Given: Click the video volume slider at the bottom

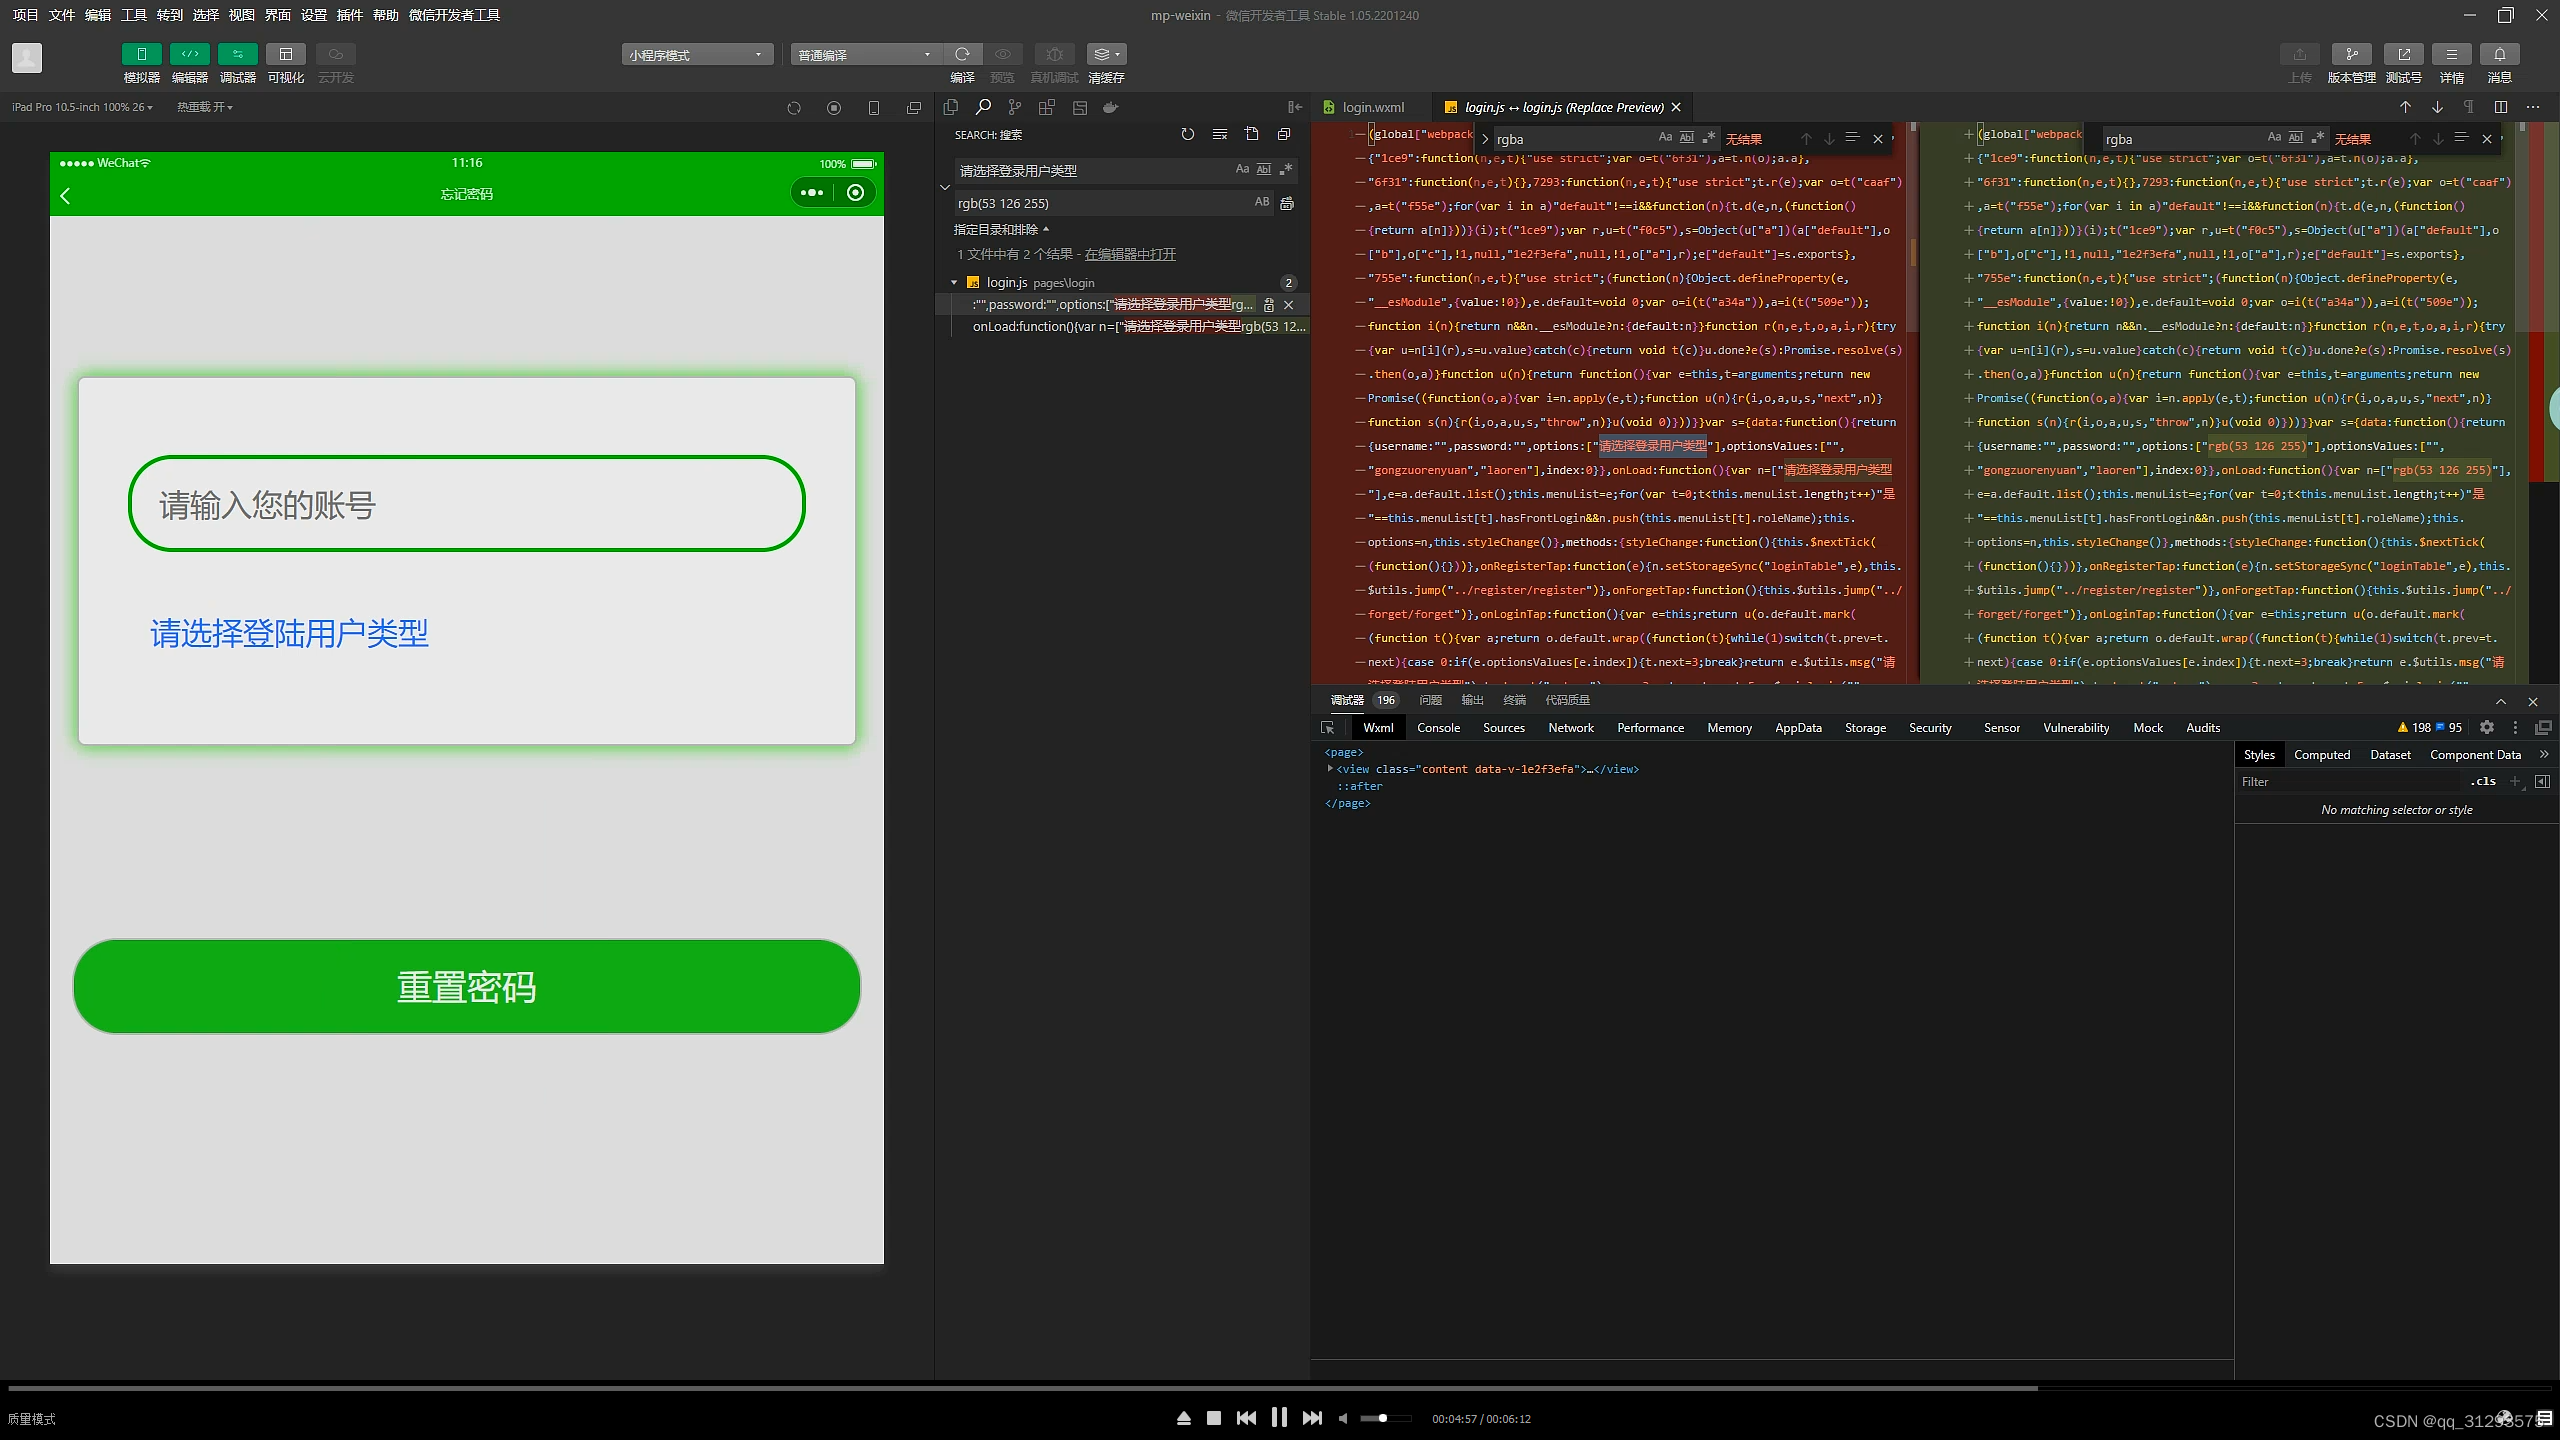Looking at the screenshot, I should [x=1384, y=1418].
